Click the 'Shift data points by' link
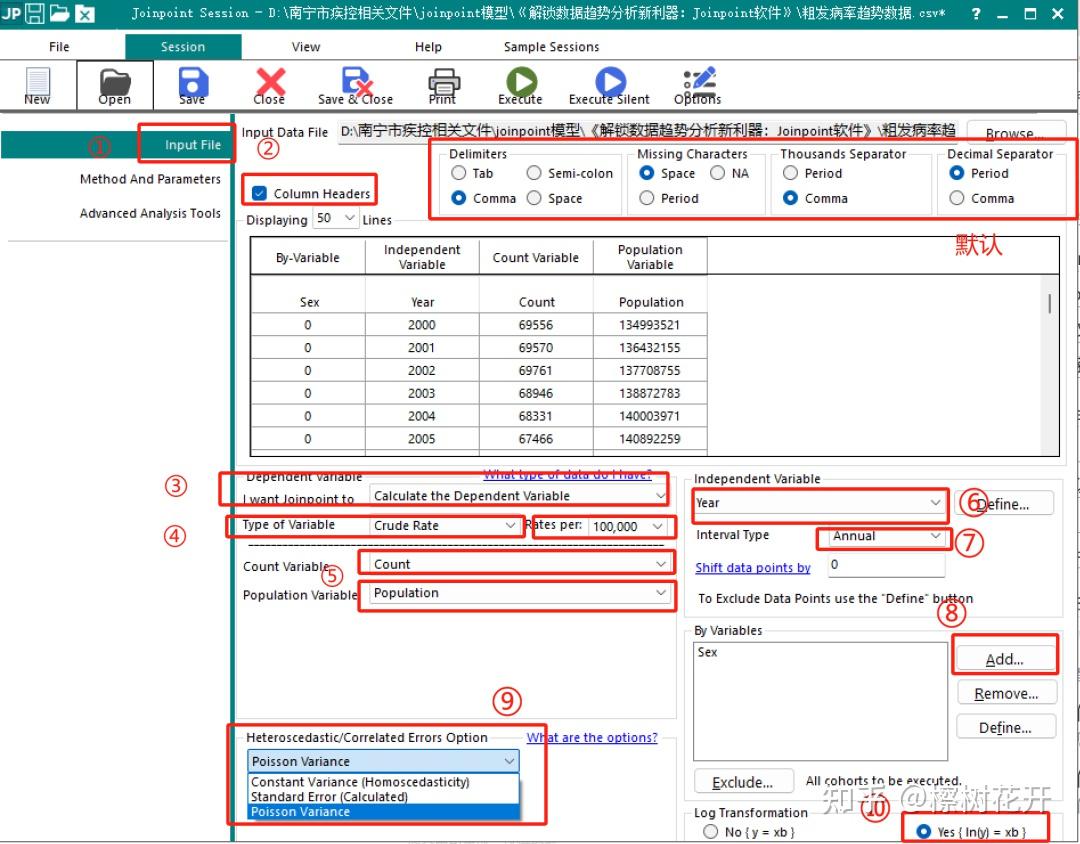The width and height of the screenshot is (1080, 844). pyautogui.click(x=753, y=568)
